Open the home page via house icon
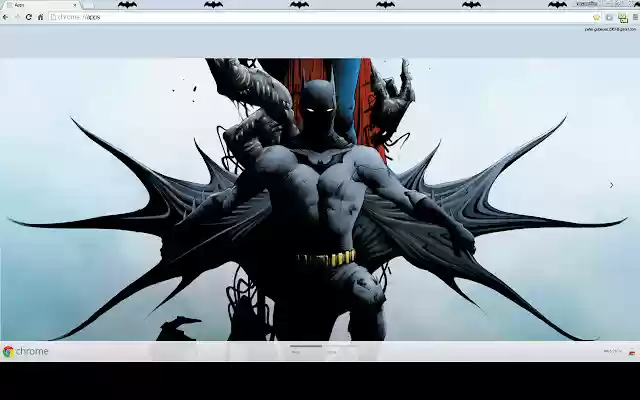Screen dimensions: 640x400 point(40,17)
